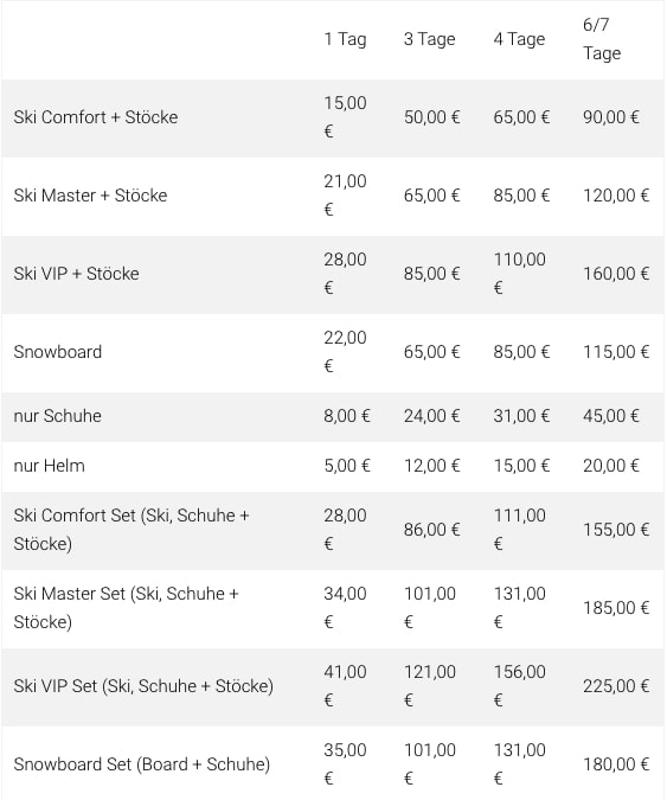The image size is (667, 800).
Task: Click the '3 Tage' column header
Action: 429,39
